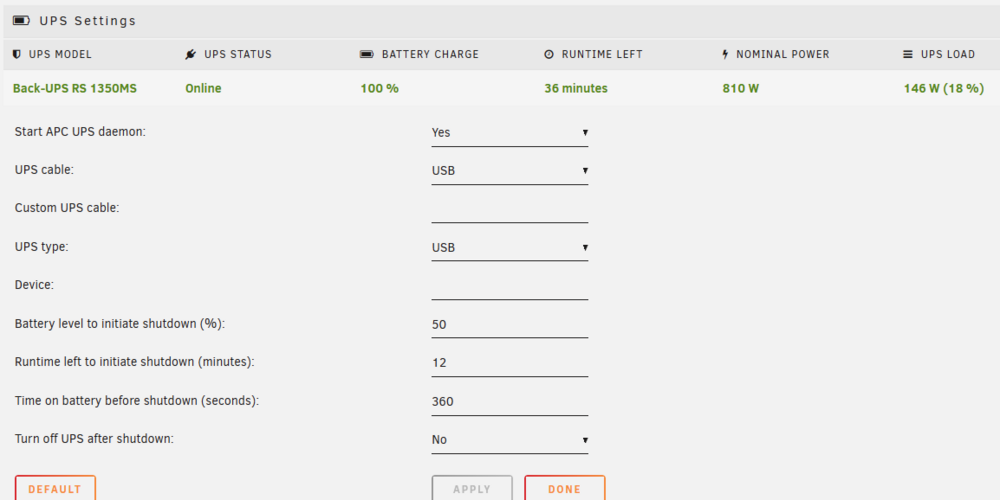Open the UPS cable dropdown
The image size is (1000, 500).
pyautogui.click(x=510, y=171)
